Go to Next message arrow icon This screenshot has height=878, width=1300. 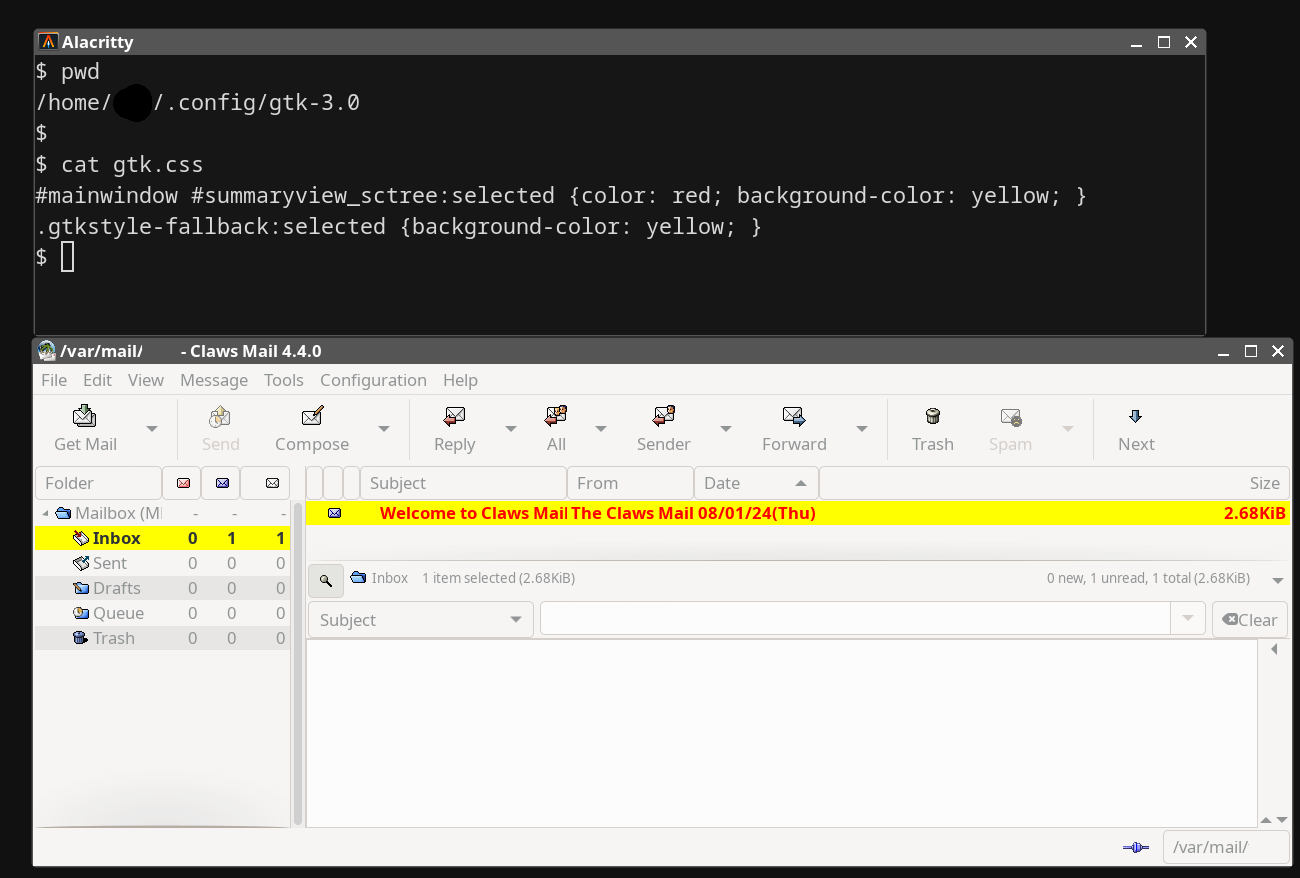[1135, 416]
